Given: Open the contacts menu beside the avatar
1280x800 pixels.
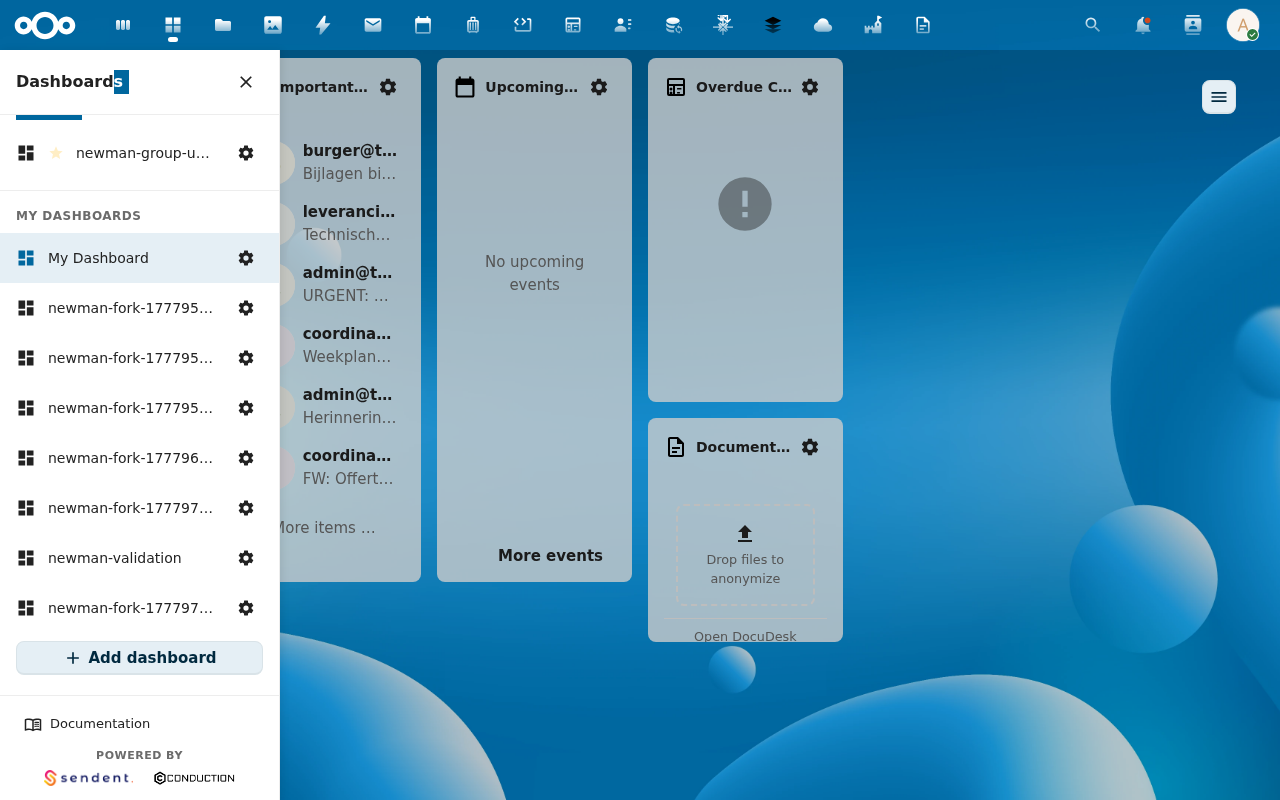Looking at the screenshot, I should (1193, 25).
